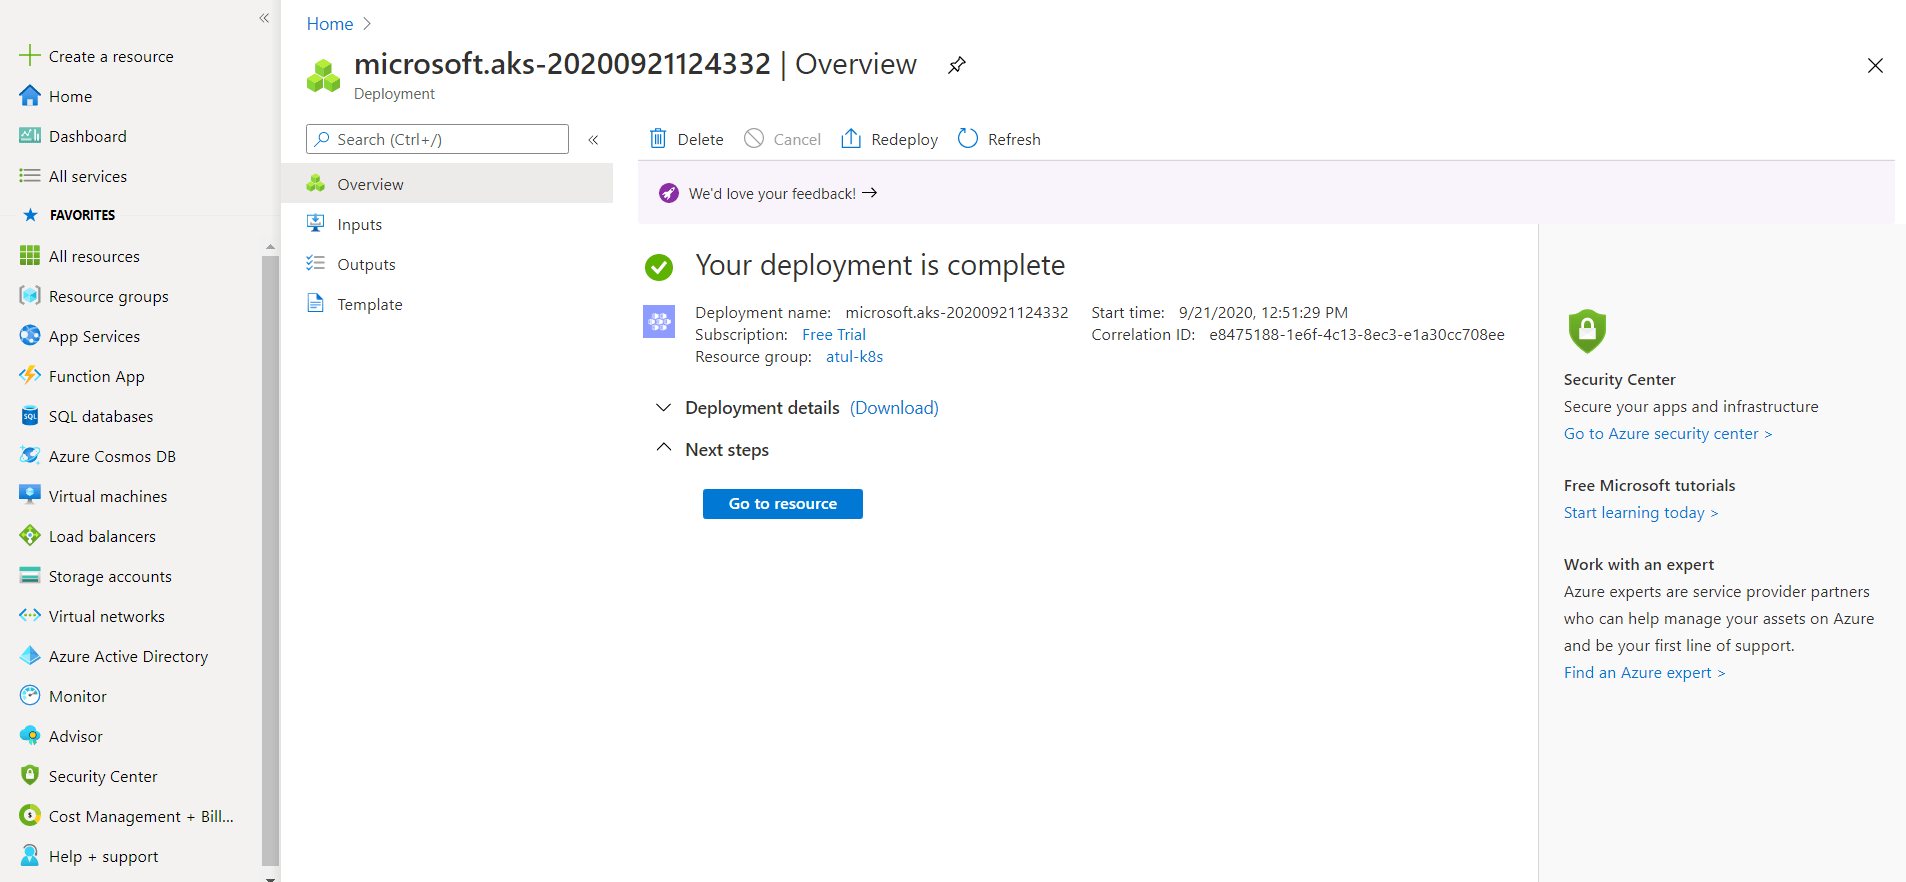Click the Go to resource button
The image size is (1906, 882).
(x=782, y=504)
